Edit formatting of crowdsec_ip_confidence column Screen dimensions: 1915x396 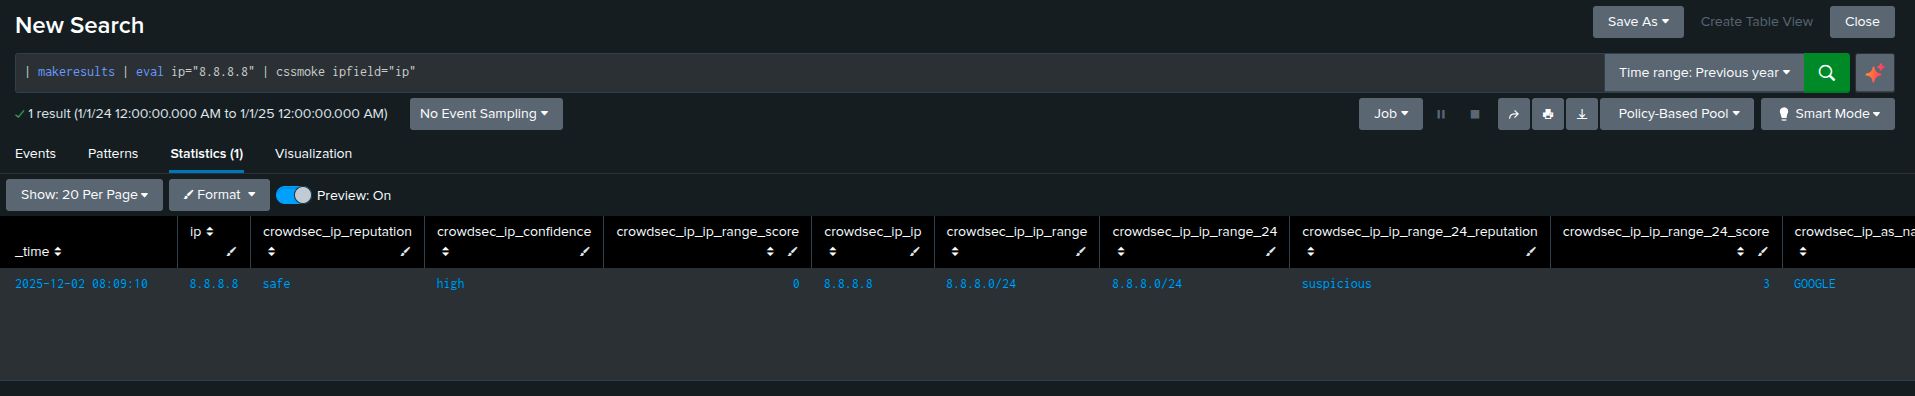[585, 252]
